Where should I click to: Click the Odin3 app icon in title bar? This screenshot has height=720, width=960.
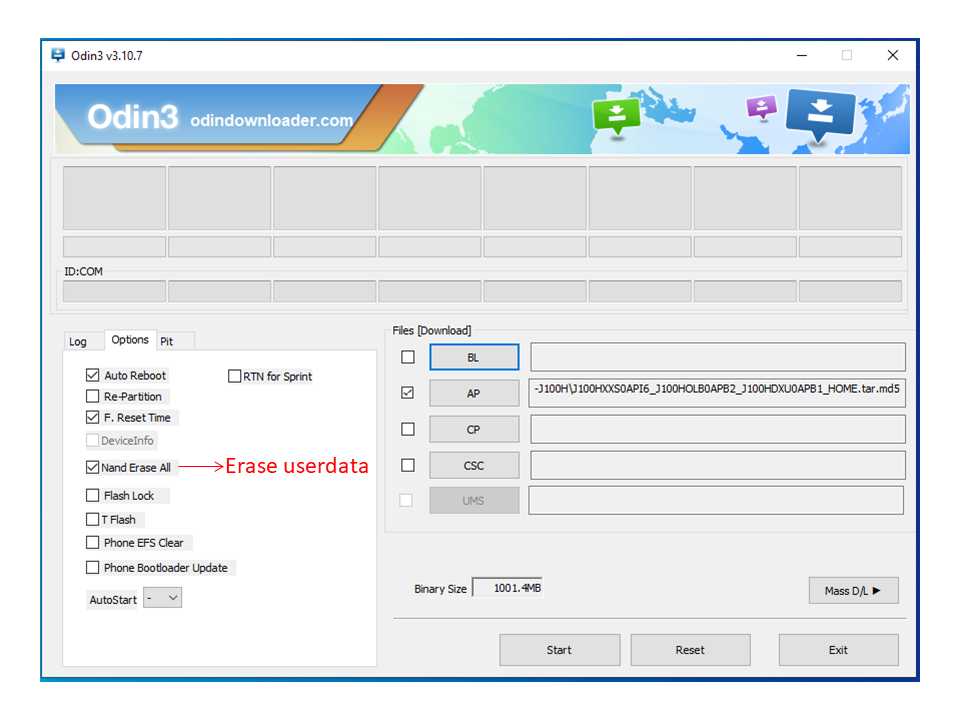click(x=58, y=55)
